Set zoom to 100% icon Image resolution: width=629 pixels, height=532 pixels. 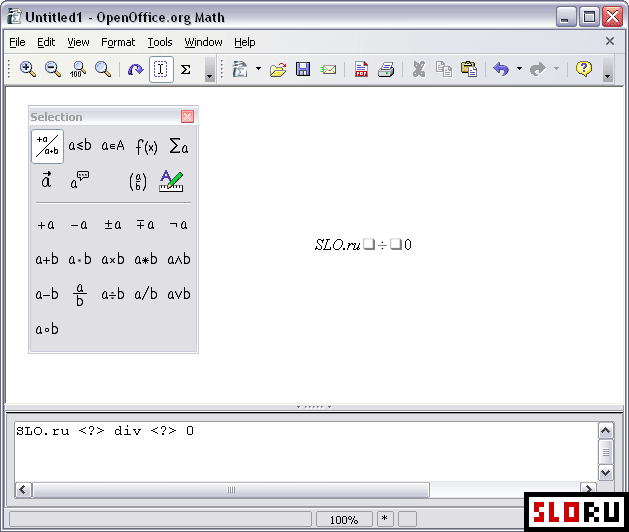[x=78, y=69]
